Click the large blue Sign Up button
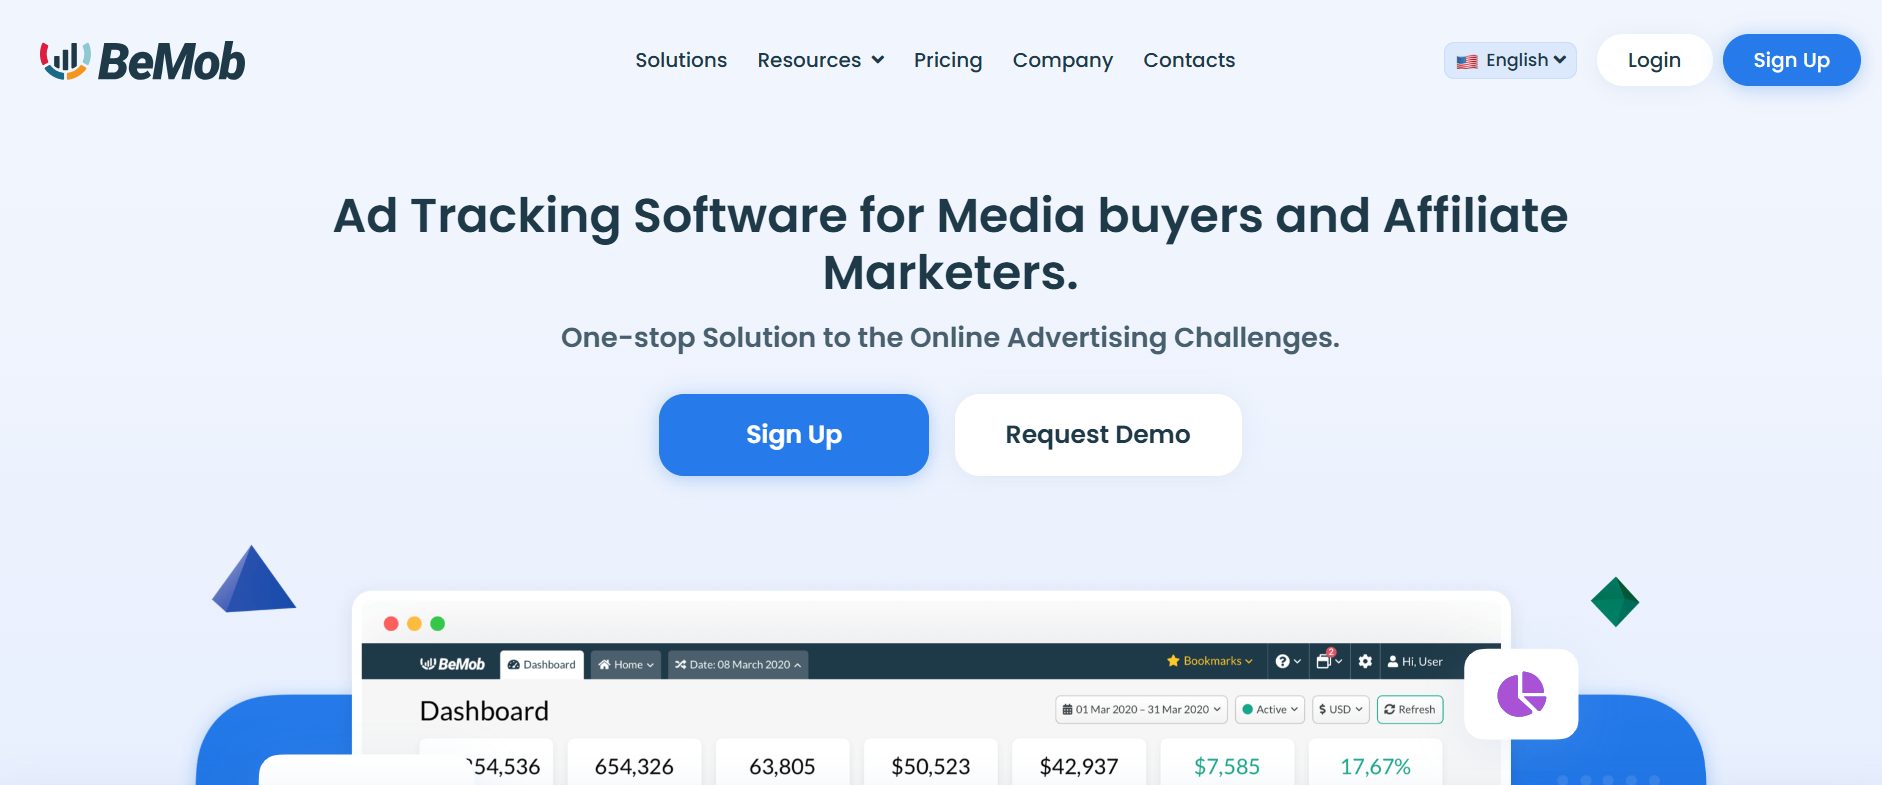The width and height of the screenshot is (1882, 785). click(x=794, y=435)
